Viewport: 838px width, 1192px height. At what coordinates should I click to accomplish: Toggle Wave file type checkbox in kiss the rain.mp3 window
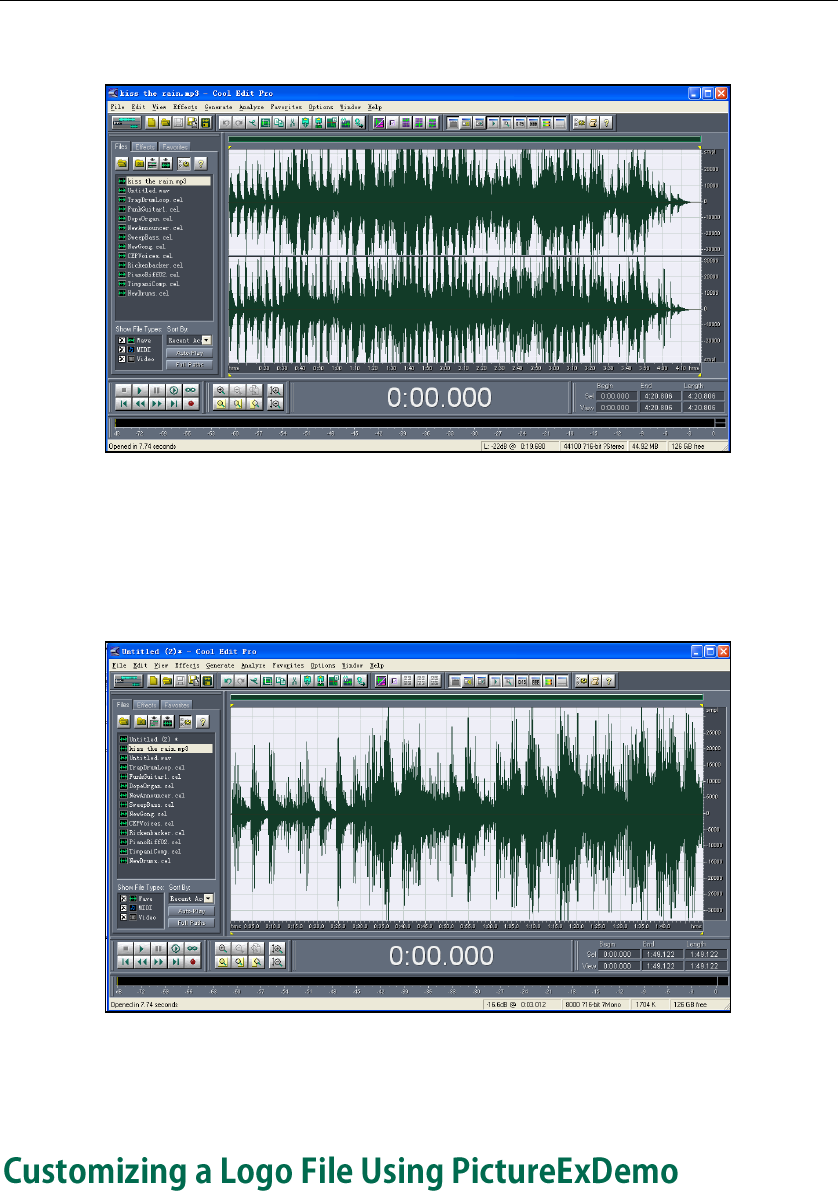pos(121,340)
